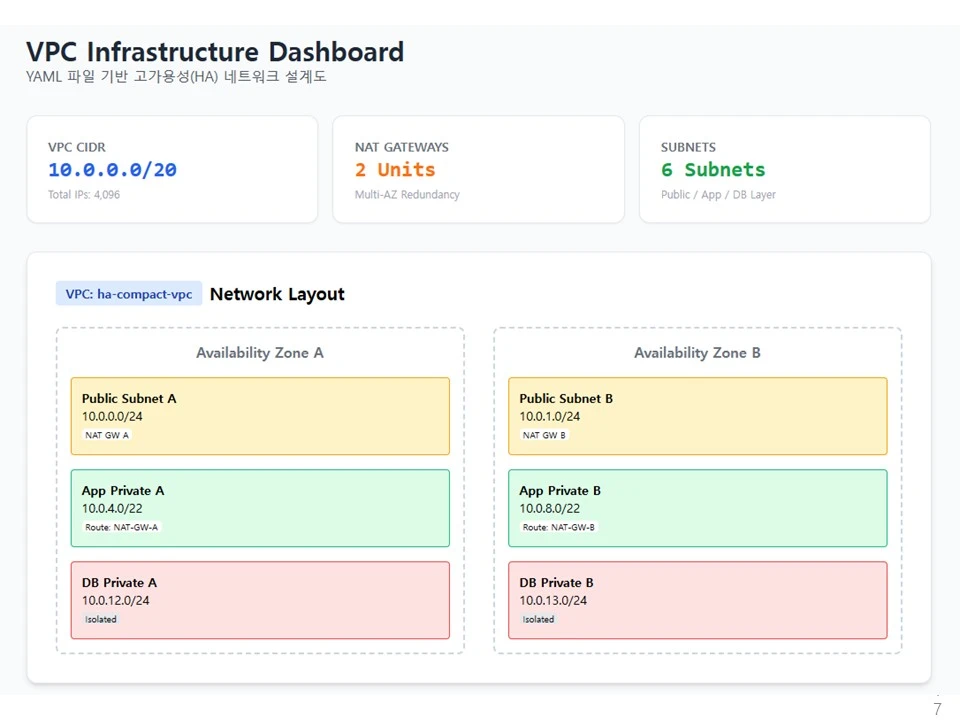Click the VPC CIDR card label
The image size is (960, 720).
(77, 148)
